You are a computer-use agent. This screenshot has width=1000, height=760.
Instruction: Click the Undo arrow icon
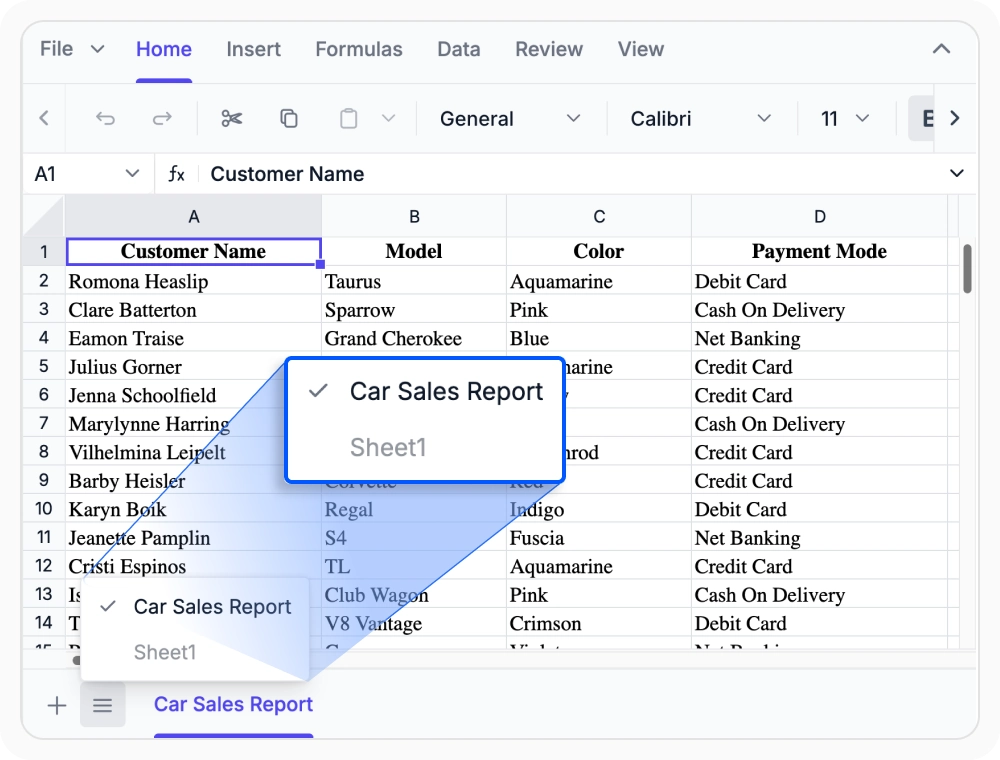(x=105, y=119)
